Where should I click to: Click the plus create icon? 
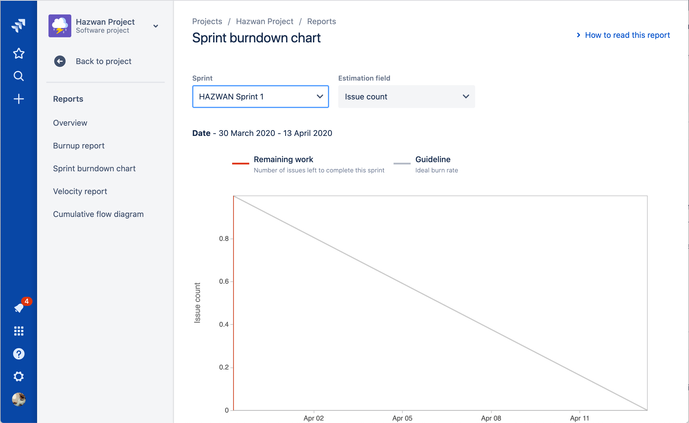[18, 99]
